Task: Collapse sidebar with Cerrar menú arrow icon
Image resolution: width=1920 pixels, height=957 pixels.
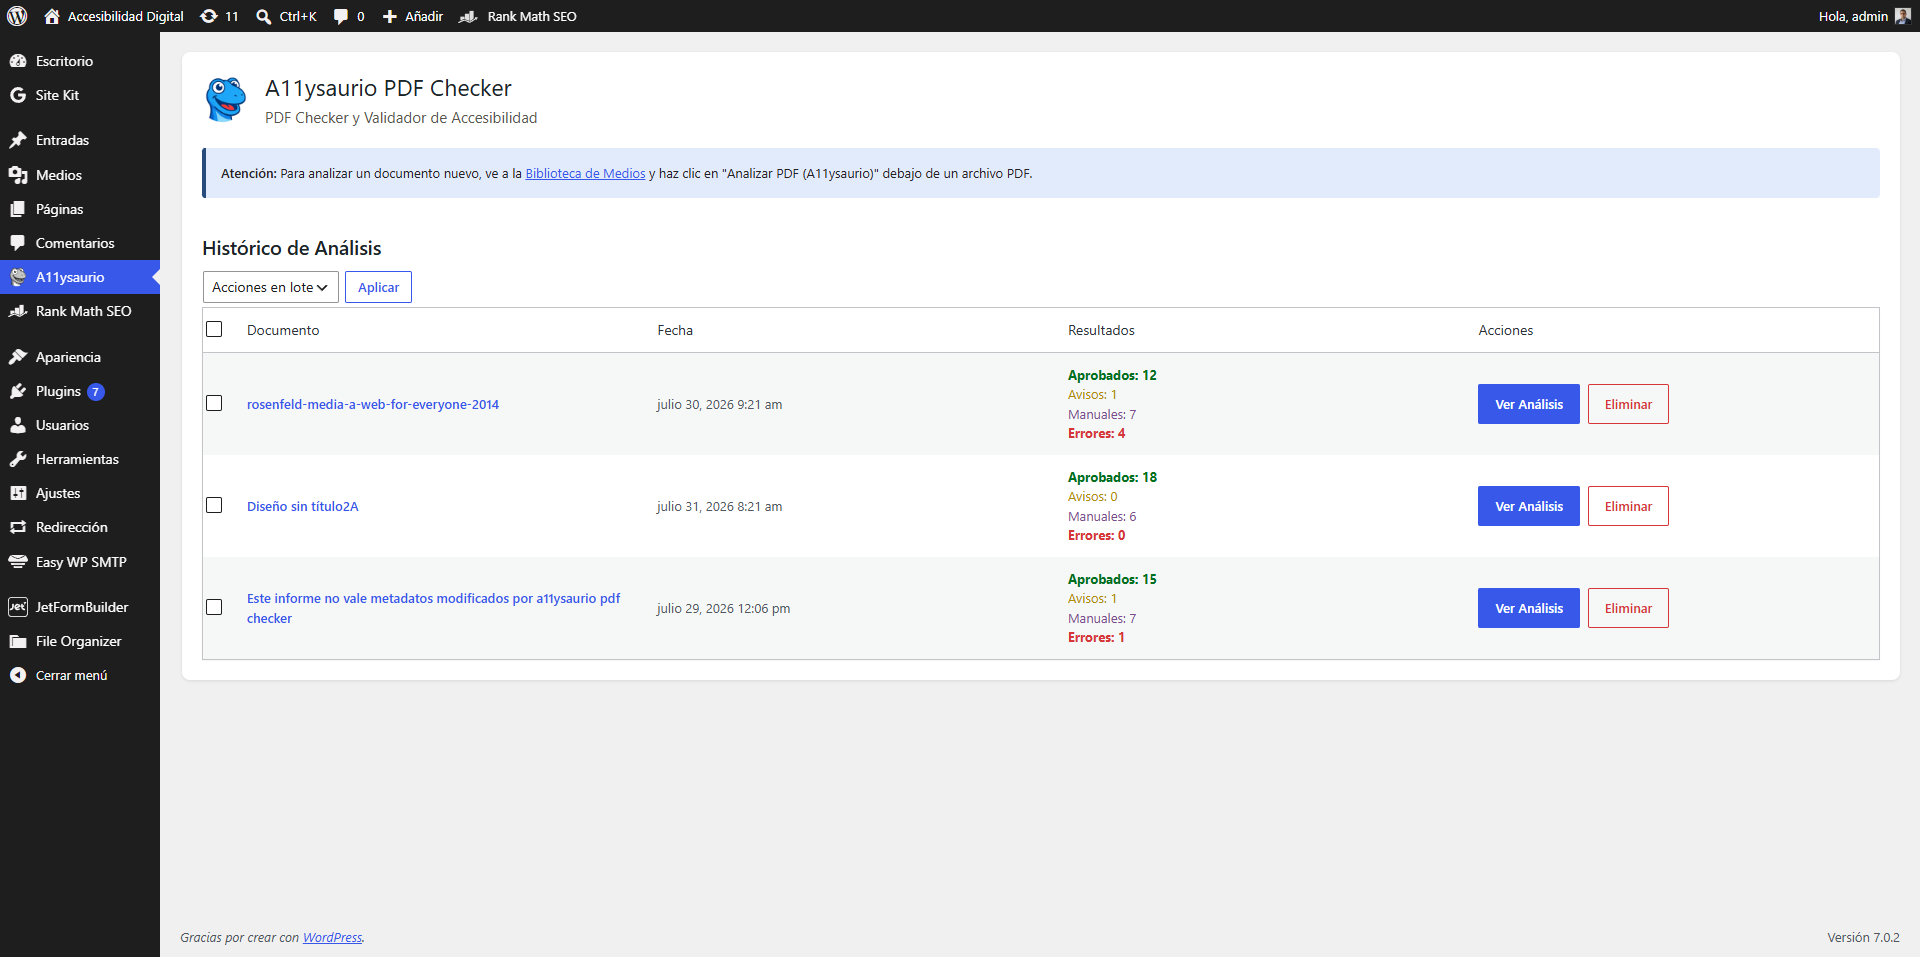Action: point(18,675)
